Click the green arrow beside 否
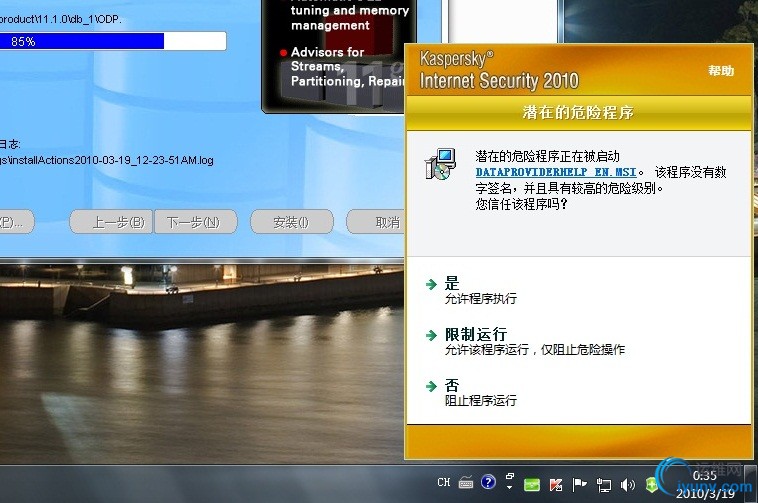 (x=431, y=386)
